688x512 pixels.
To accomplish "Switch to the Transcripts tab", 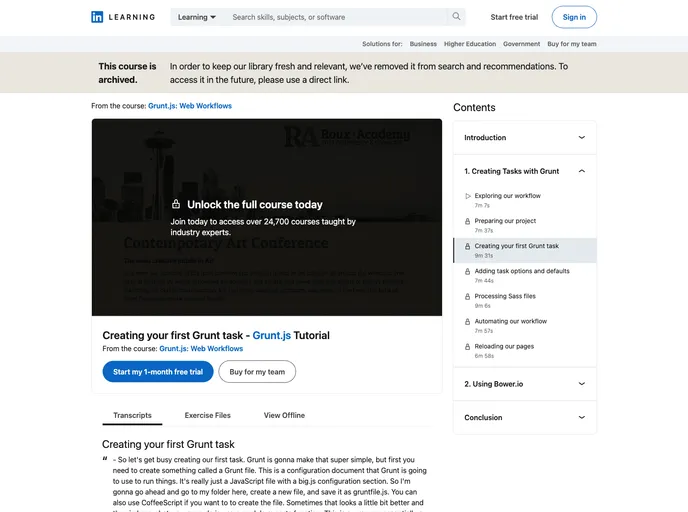I will tap(132, 415).
